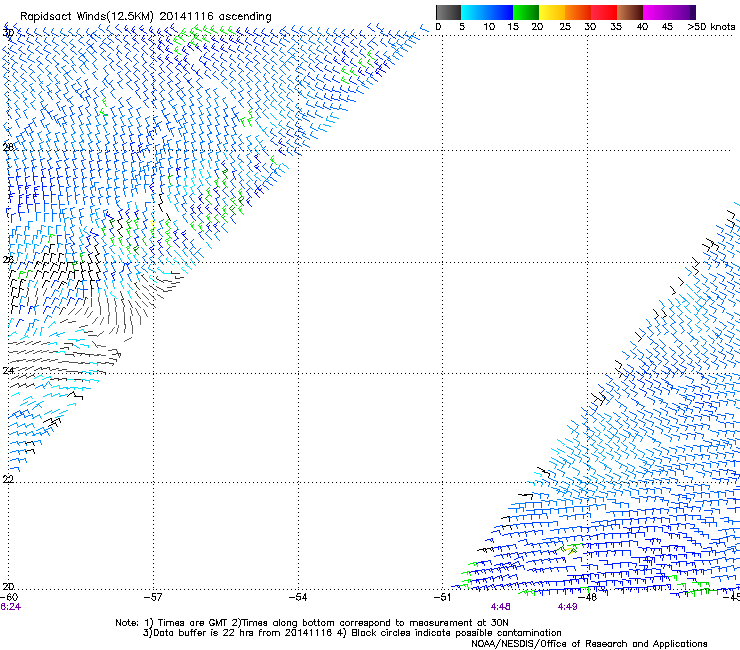740x650 pixels.
Task: Click the longitude '-60' axis label
Action: click(x=10, y=597)
